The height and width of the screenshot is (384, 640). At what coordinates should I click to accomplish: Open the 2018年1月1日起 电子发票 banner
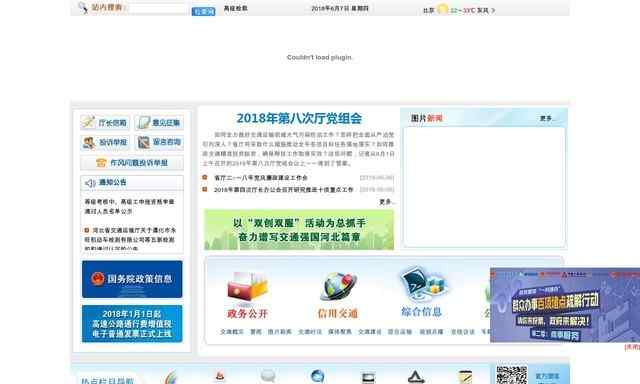tap(132, 324)
